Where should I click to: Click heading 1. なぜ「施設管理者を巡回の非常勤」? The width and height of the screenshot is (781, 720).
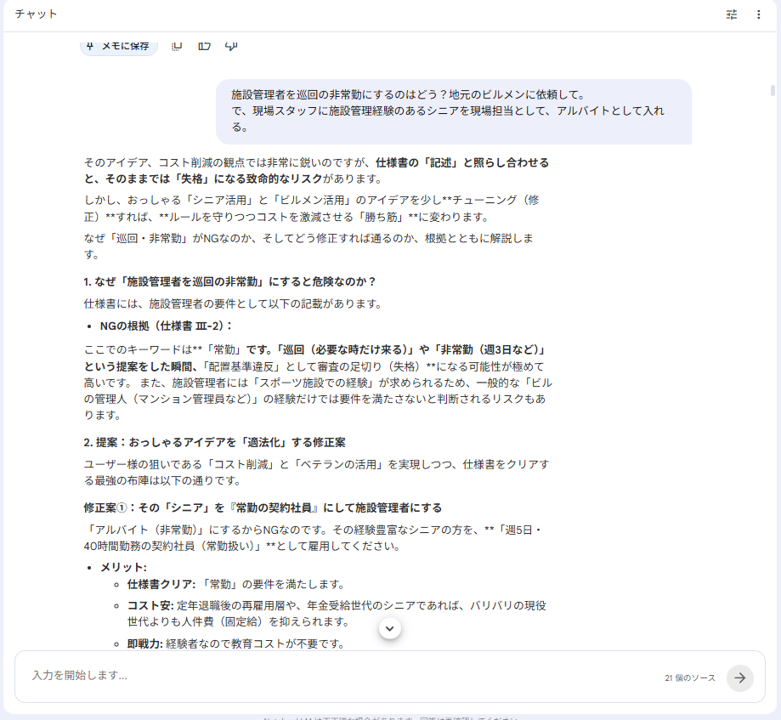pyautogui.click(x=230, y=281)
